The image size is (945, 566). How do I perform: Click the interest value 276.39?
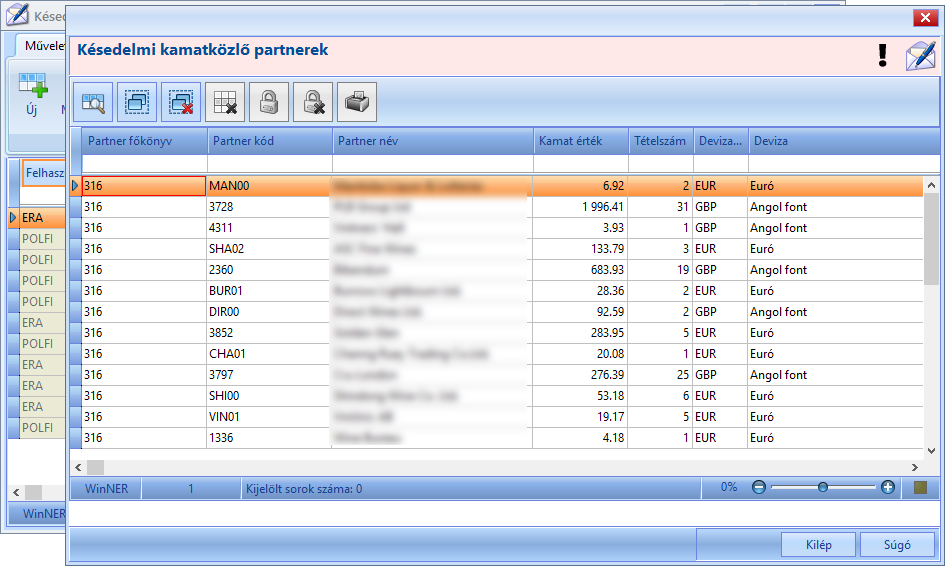pyautogui.click(x=607, y=375)
